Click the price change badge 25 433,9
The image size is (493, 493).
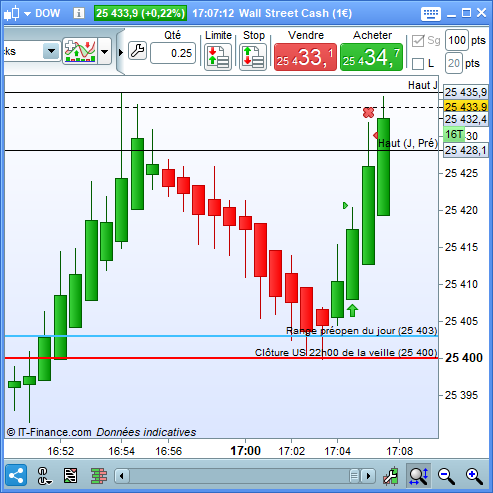point(140,13)
